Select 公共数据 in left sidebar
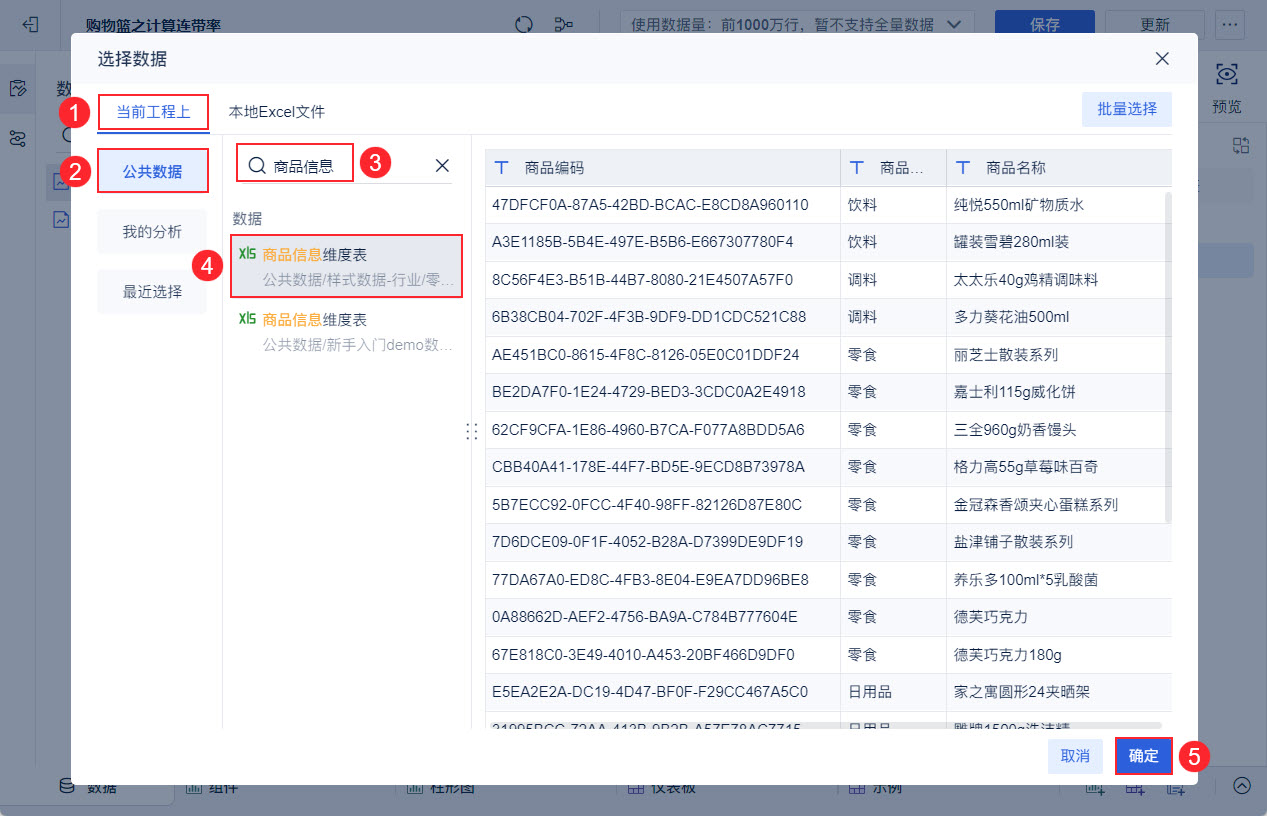The image size is (1267, 816). (153, 171)
